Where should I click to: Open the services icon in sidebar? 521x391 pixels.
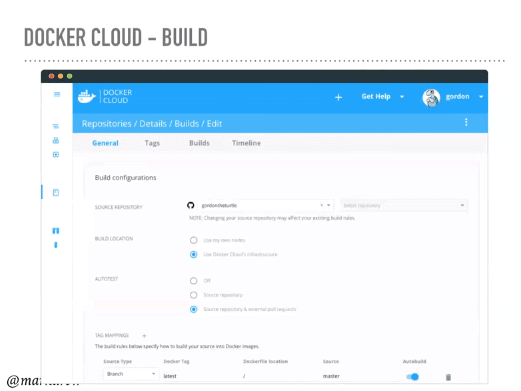coord(56,140)
